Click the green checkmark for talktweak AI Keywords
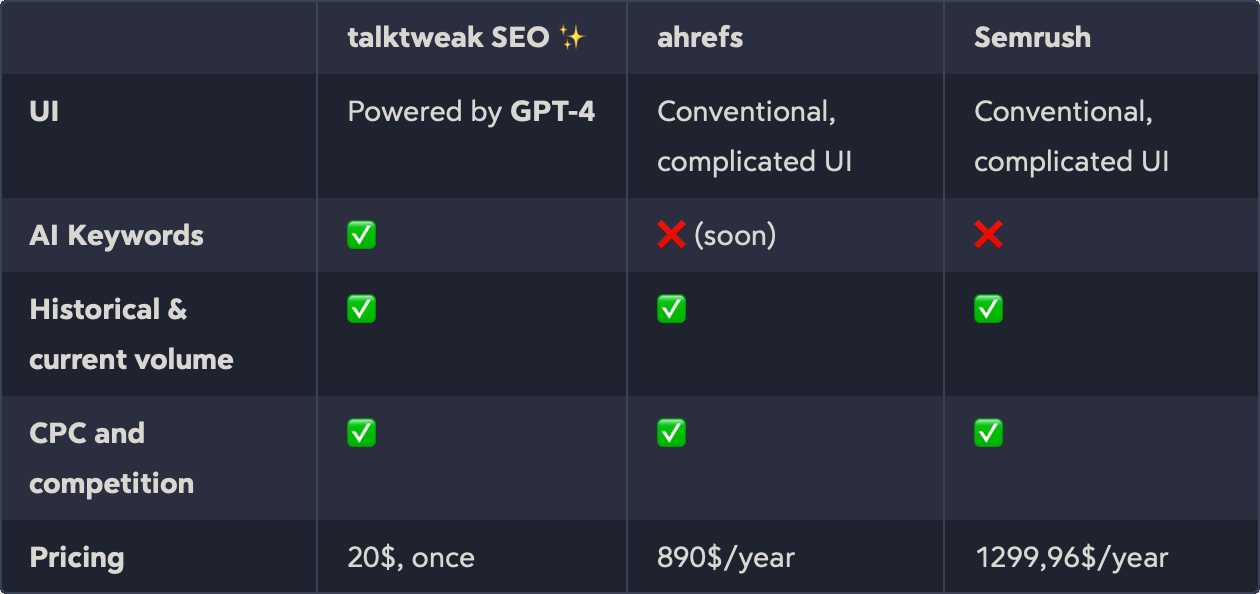 (x=362, y=235)
